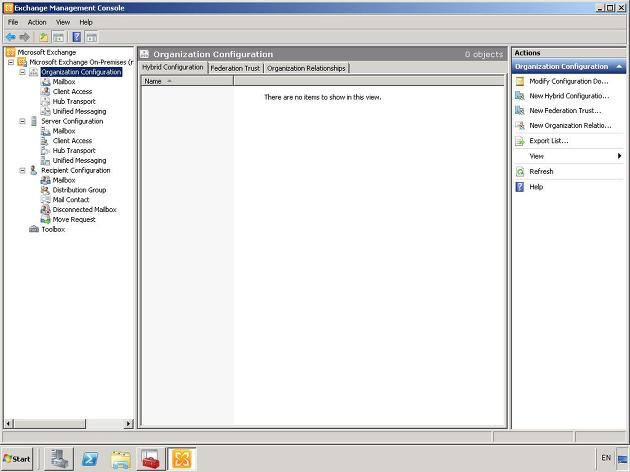Click the Mail Contact icon

pos(45,200)
